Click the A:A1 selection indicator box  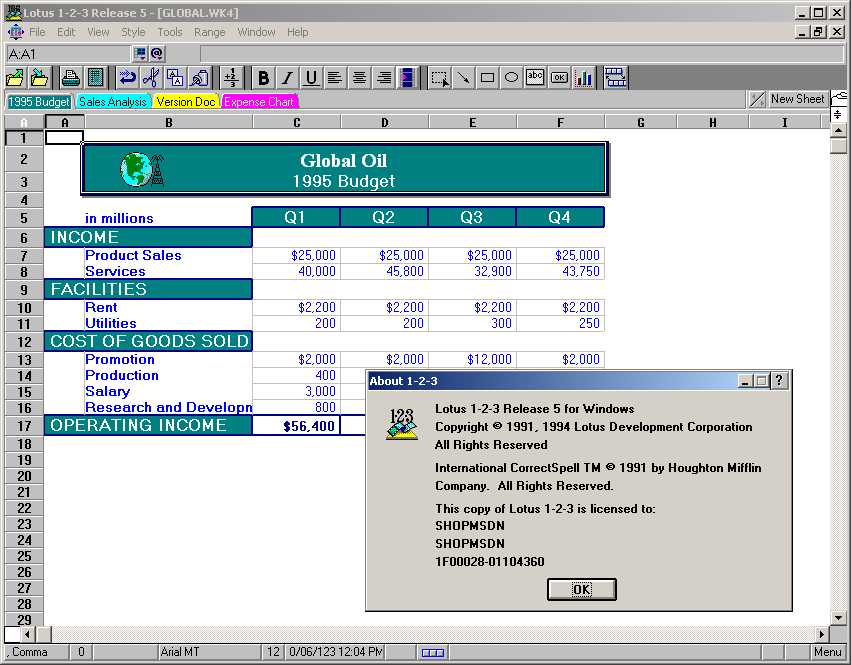click(68, 54)
